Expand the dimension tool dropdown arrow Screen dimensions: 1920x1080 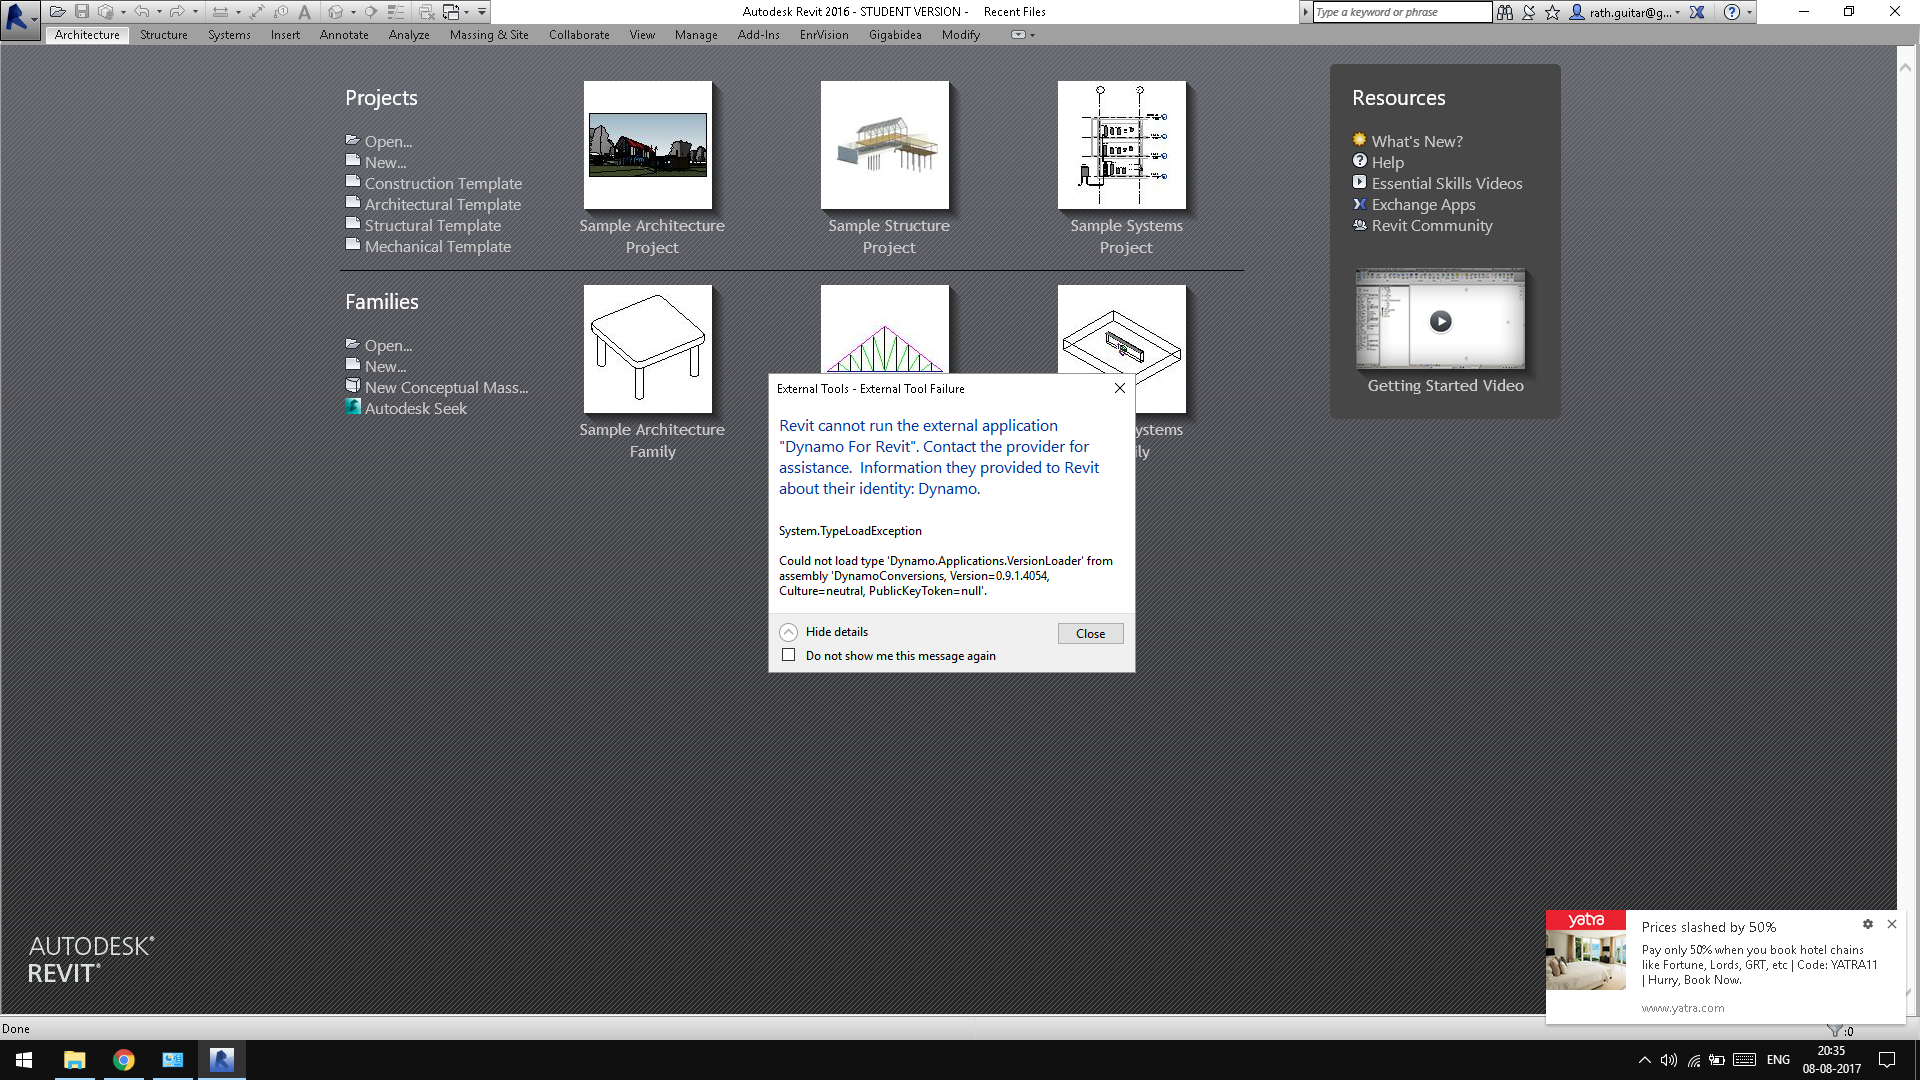(238, 12)
